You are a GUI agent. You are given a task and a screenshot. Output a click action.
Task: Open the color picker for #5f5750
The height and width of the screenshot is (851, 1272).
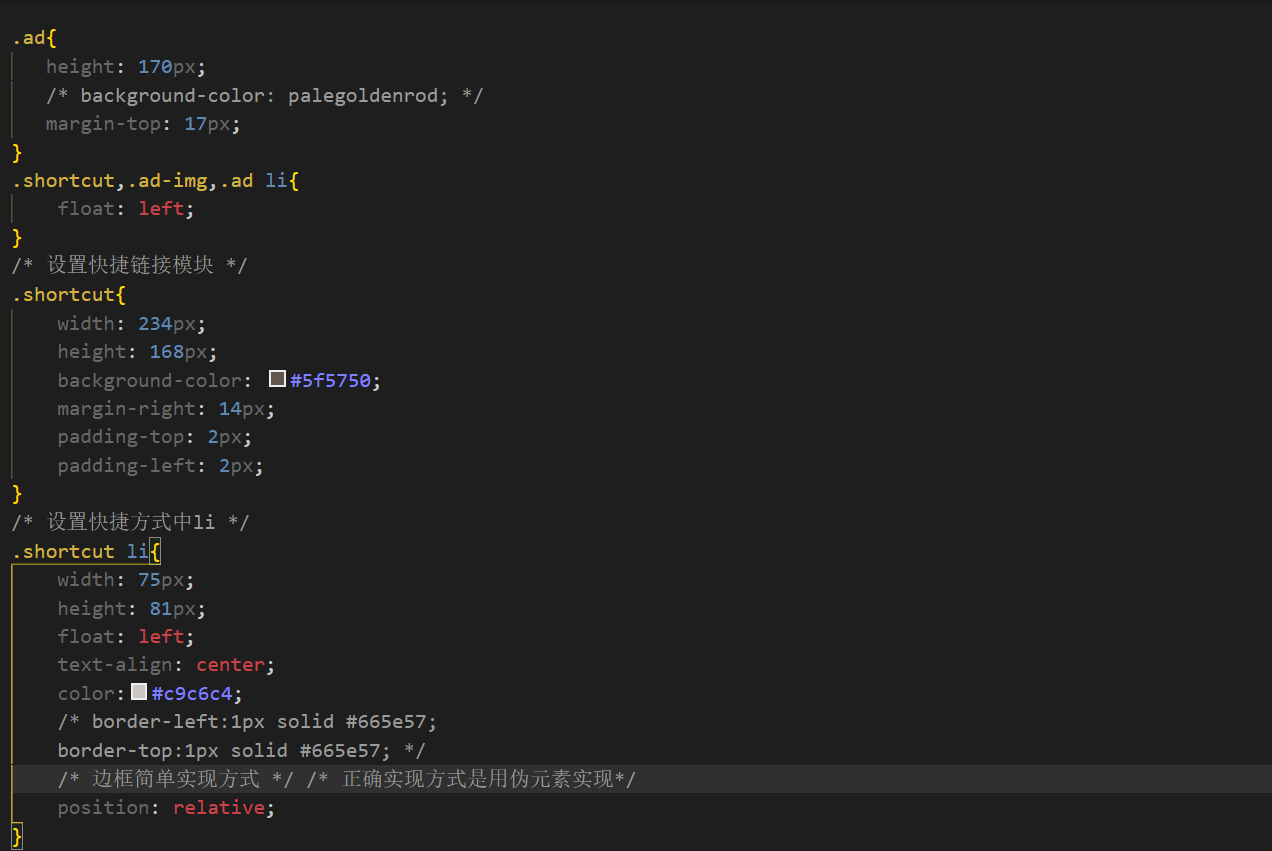(277, 378)
